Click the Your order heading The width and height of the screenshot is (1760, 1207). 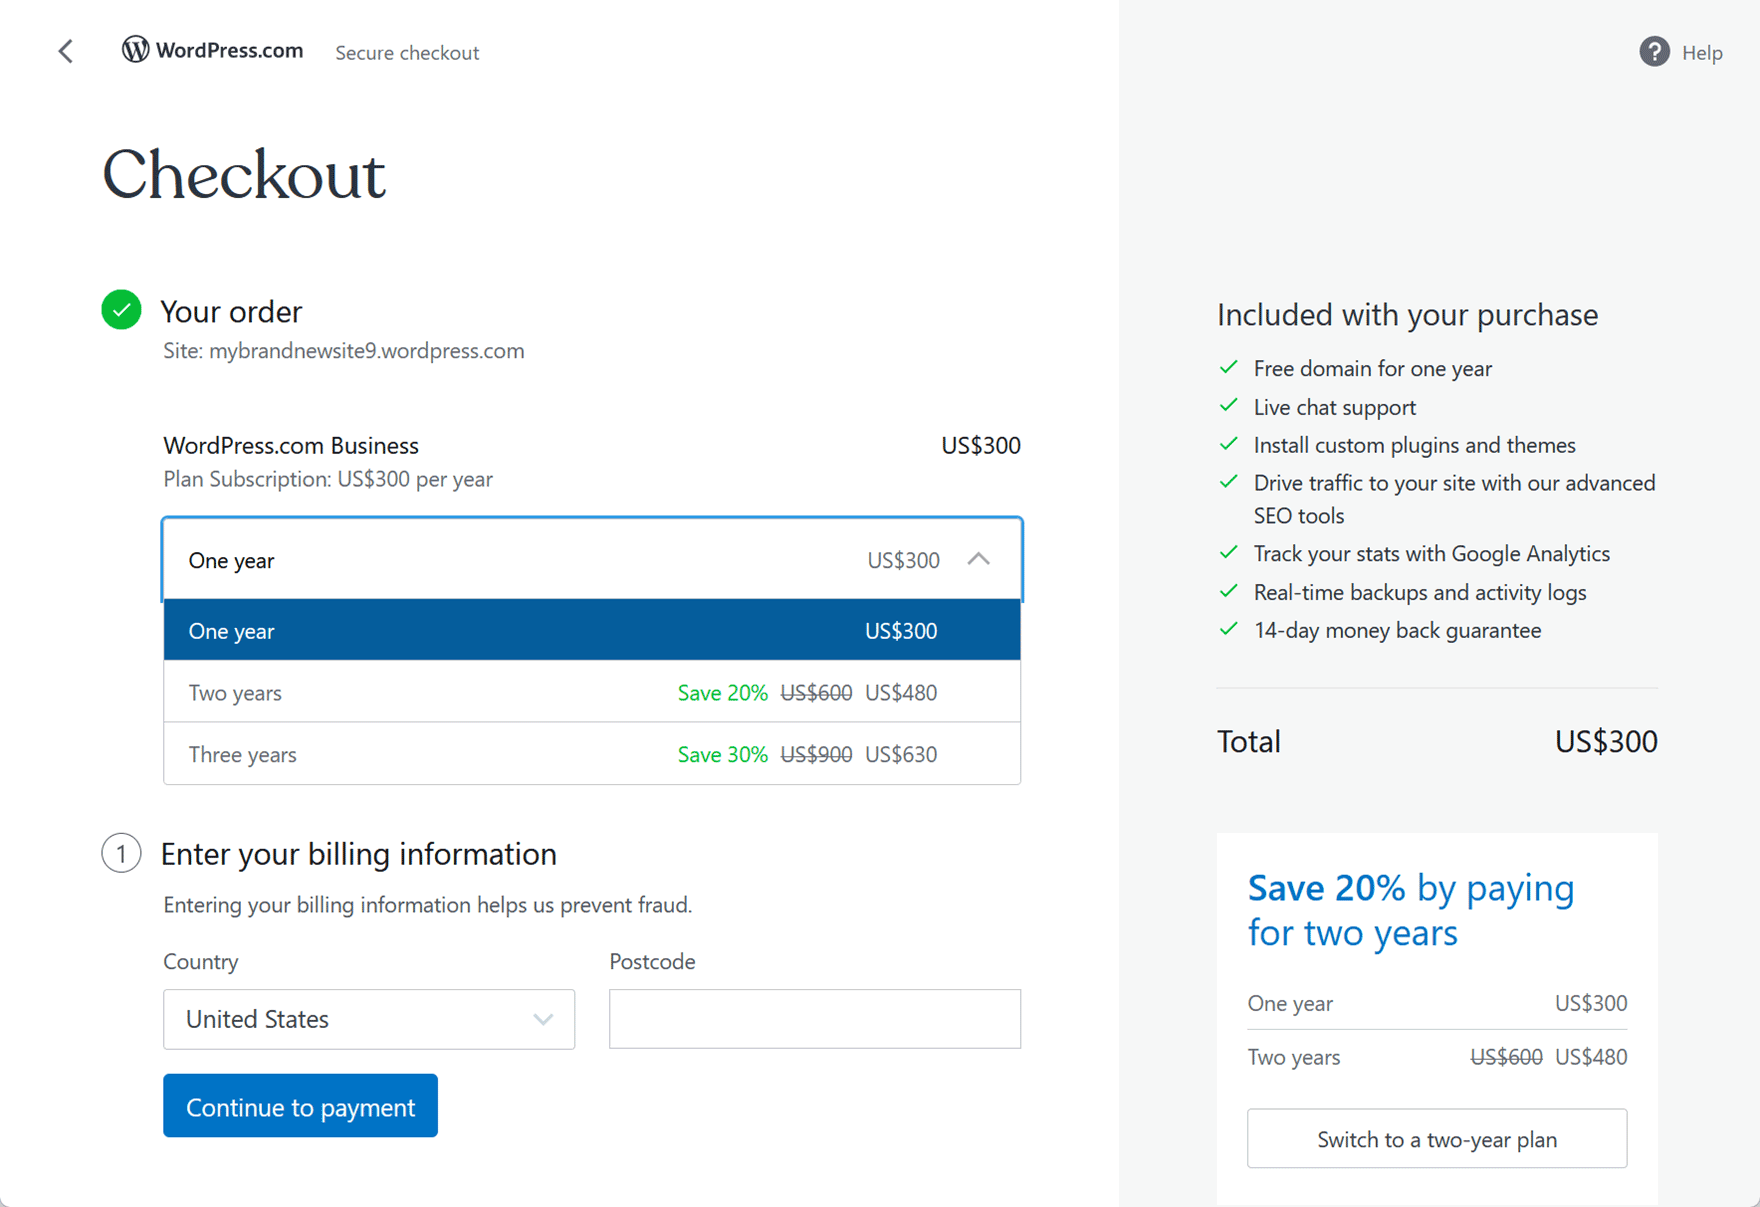point(231,312)
